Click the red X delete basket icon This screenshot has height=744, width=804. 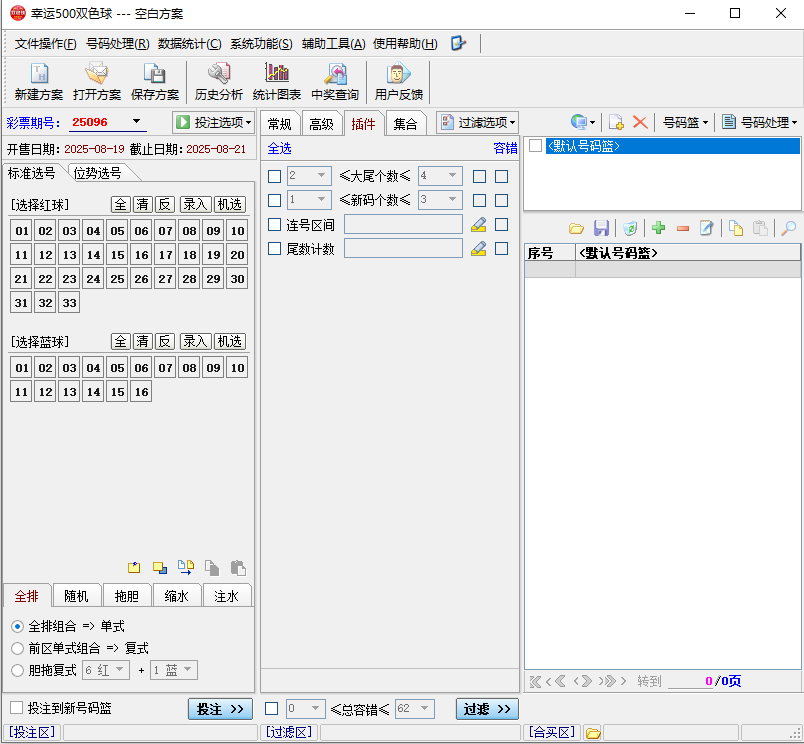pos(640,122)
